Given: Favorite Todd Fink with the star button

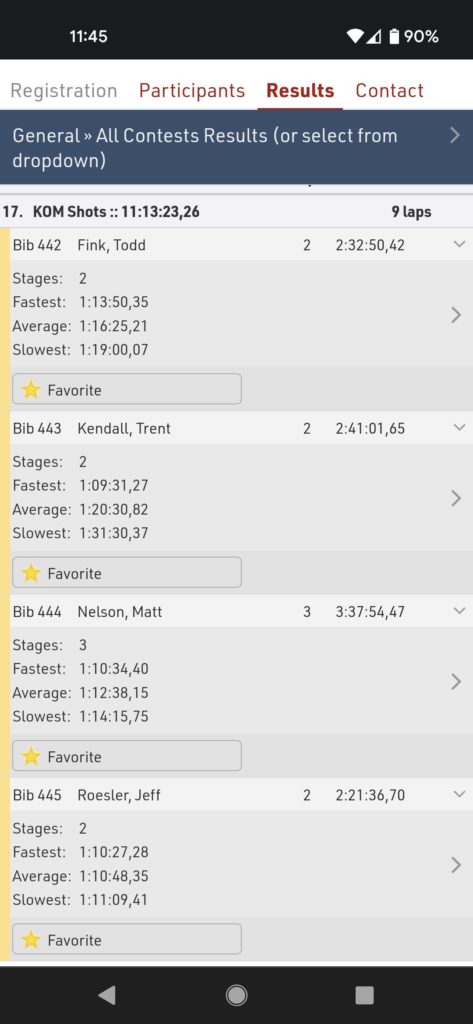Looking at the screenshot, I should pos(127,389).
